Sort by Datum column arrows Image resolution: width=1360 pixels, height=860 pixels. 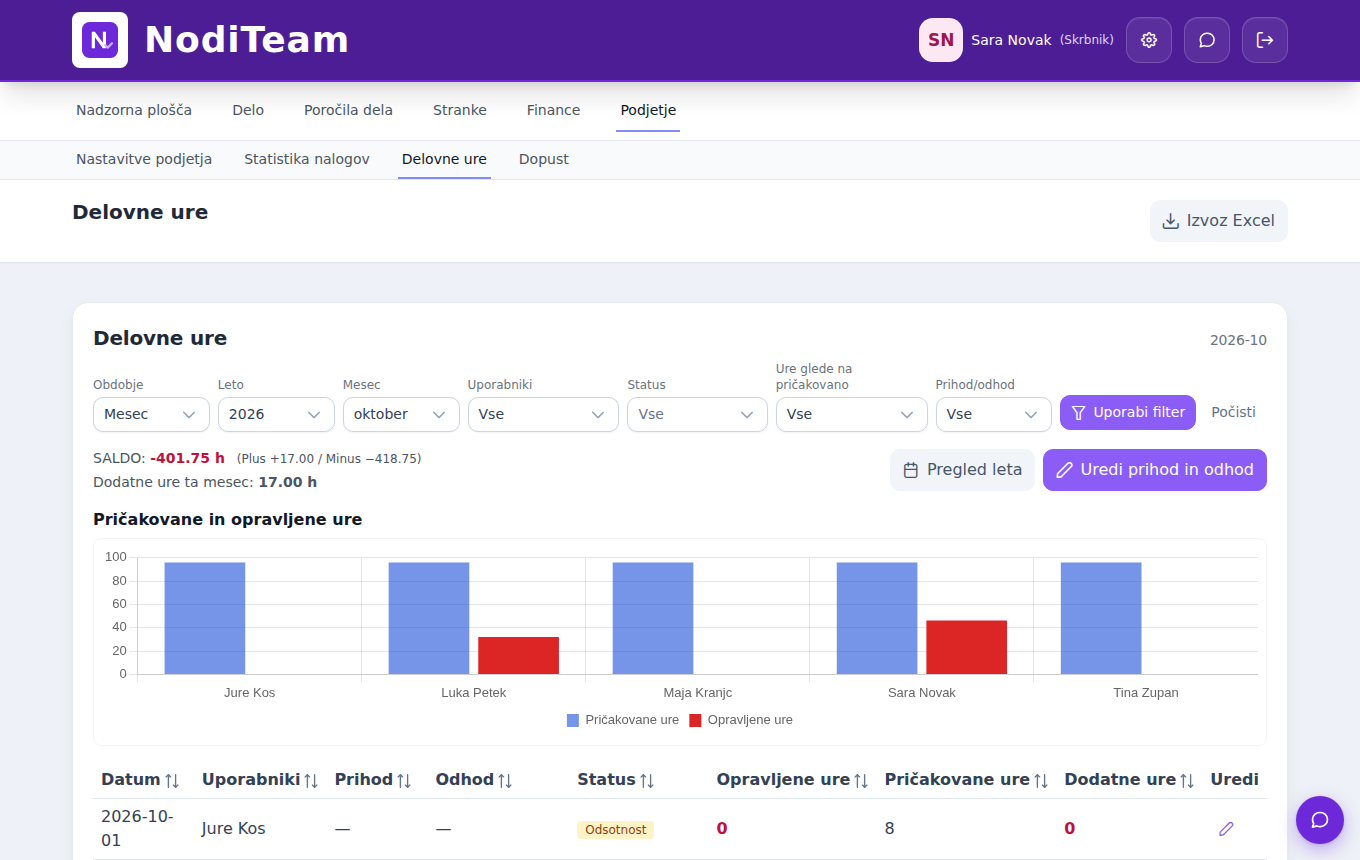[172, 780]
